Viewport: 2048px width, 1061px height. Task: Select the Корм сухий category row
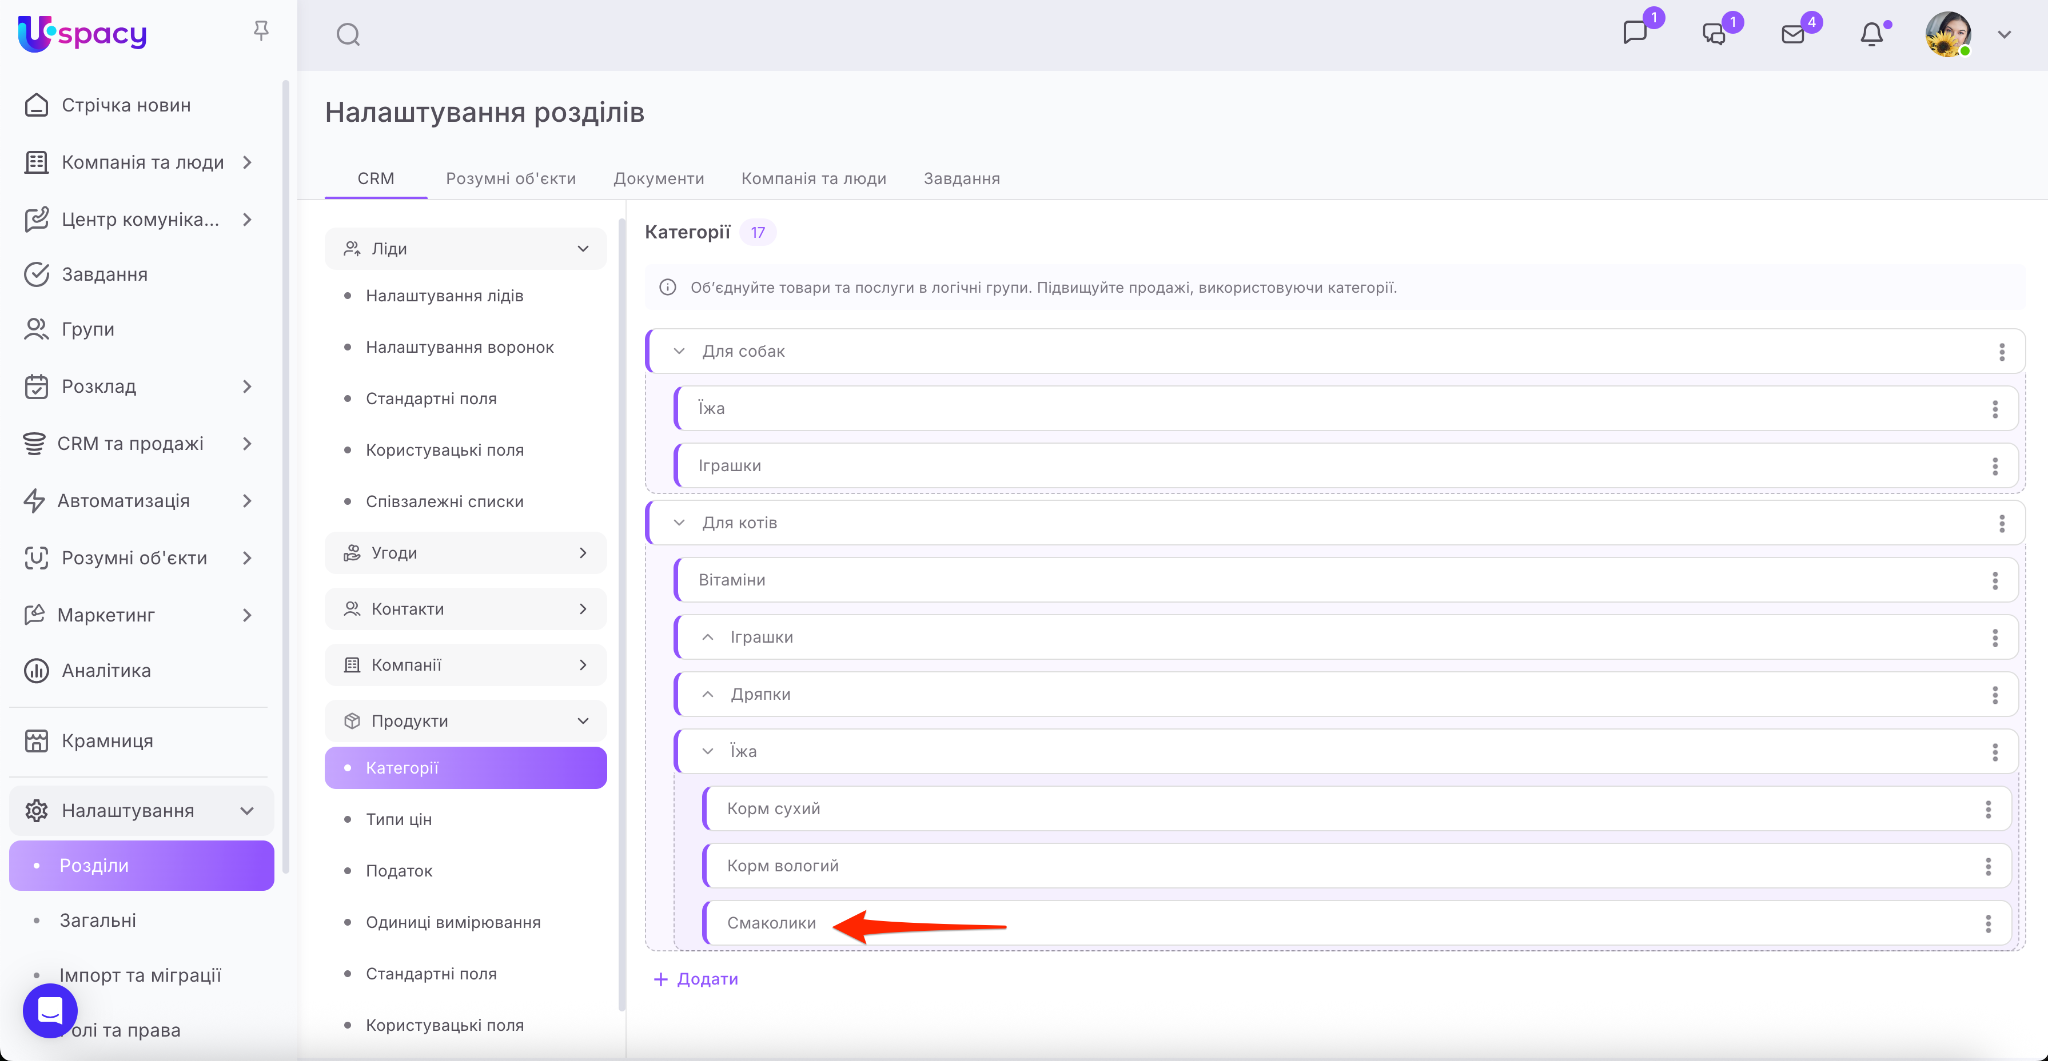pyautogui.click(x=774, y=809)
